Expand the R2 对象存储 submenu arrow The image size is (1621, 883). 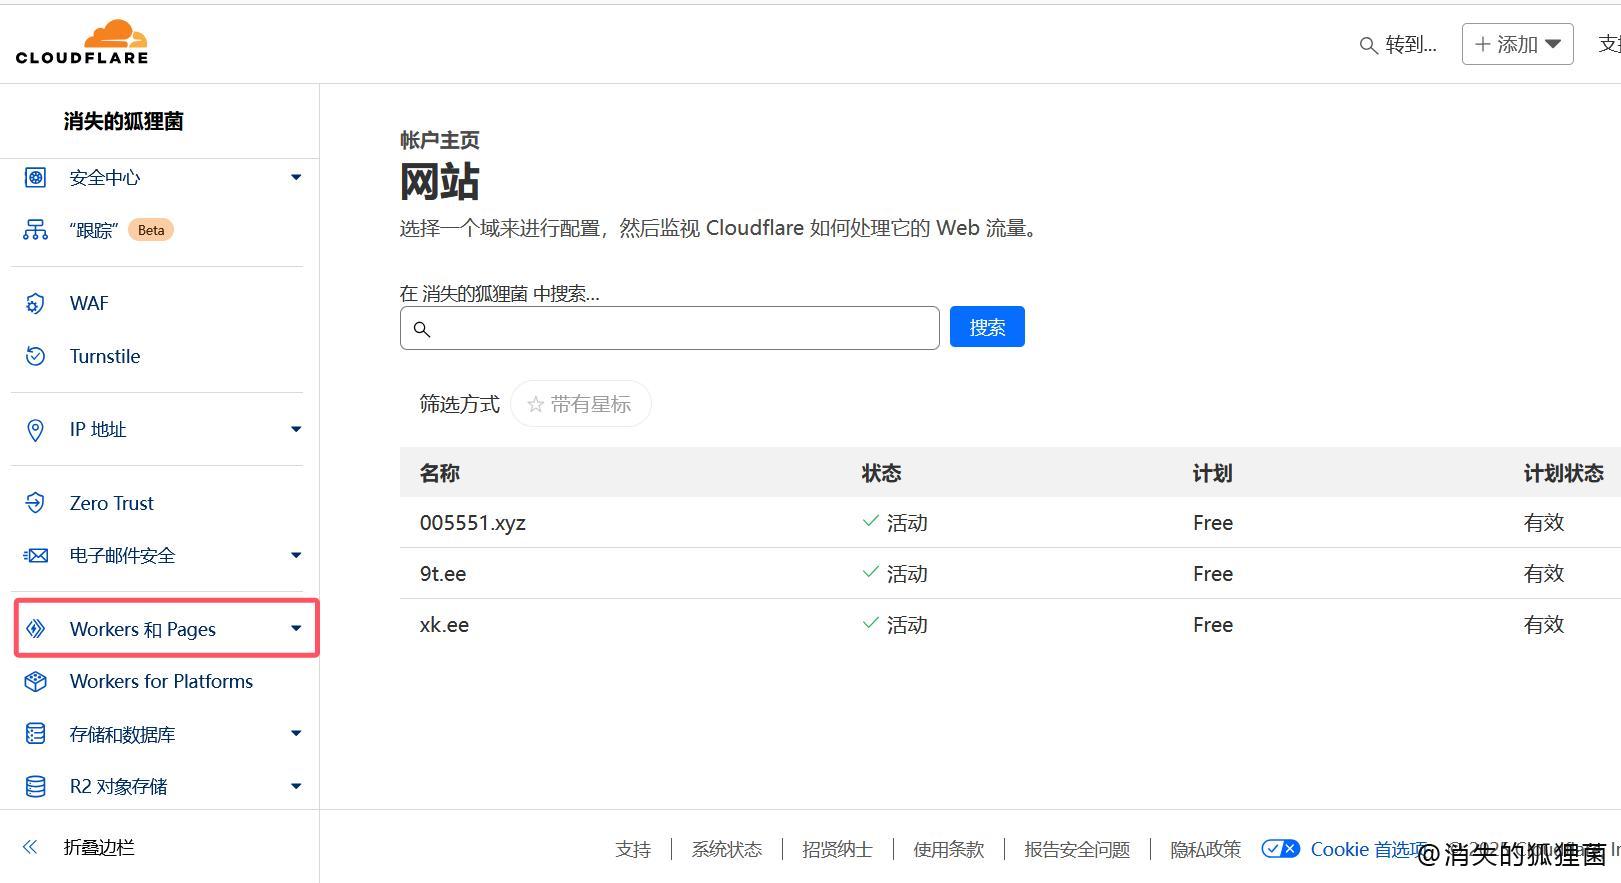(296, 786)
